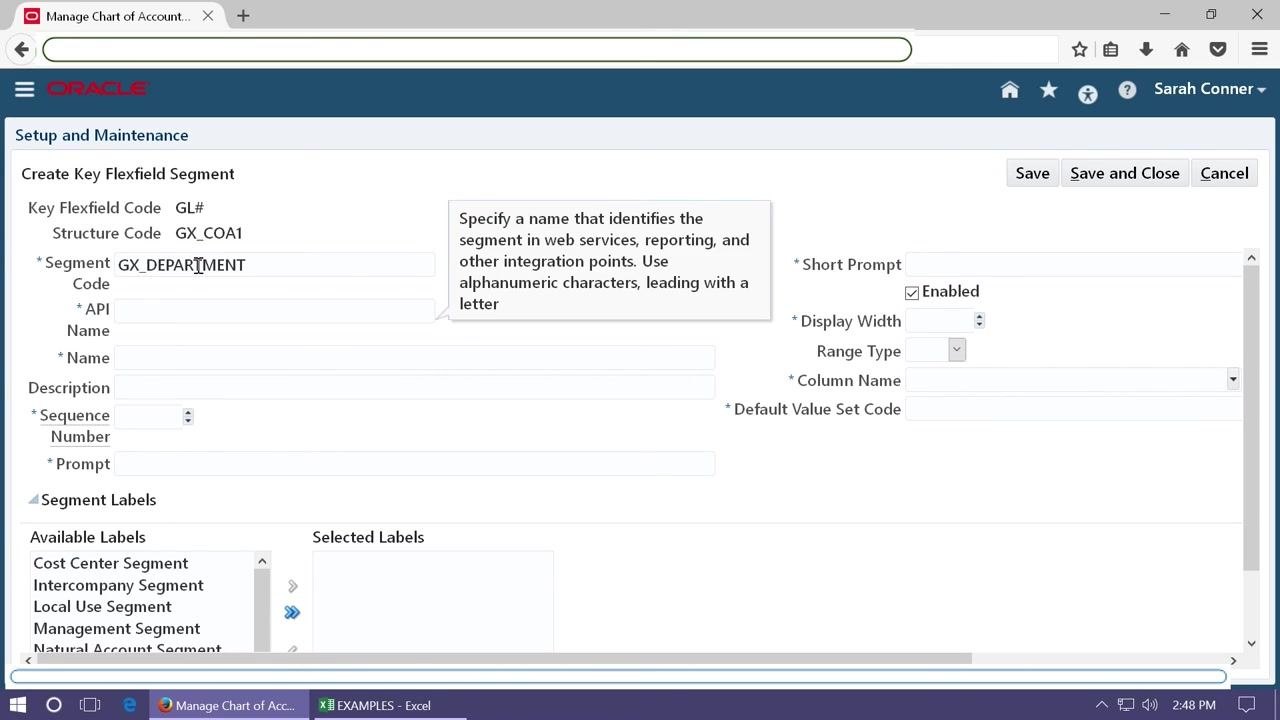Open Sarah Conner user menu
This screenshot has width=1280, height=720.
point(1210,89)
